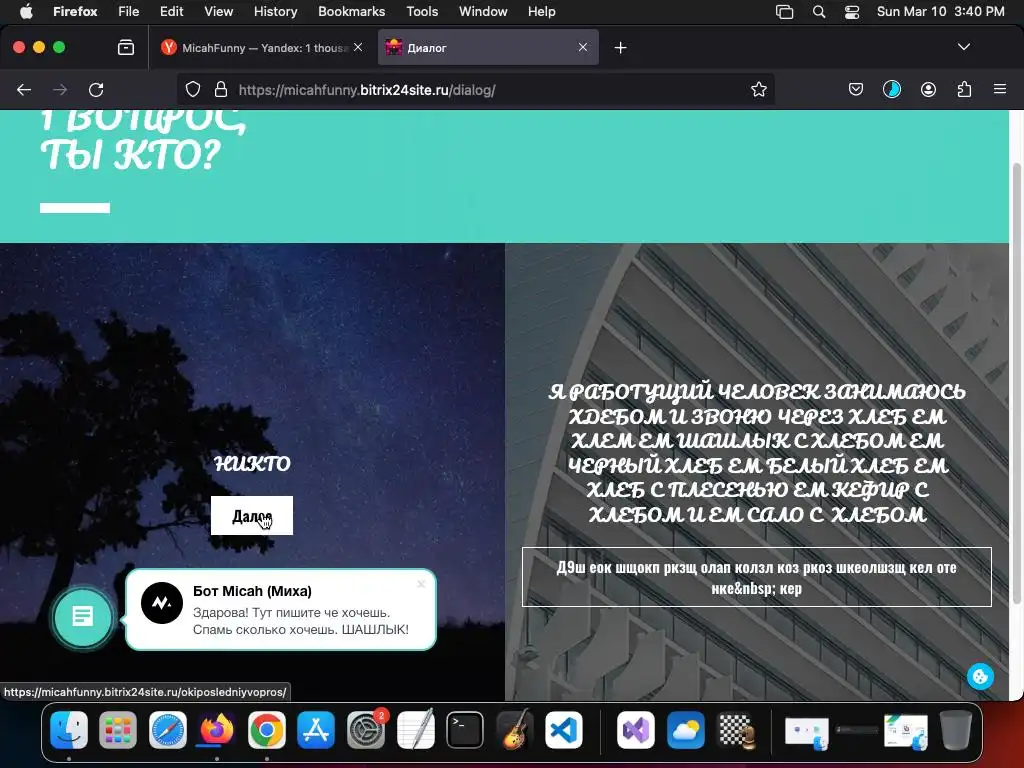Click the outlined gibberish text box
This screenshot has width=1024, height=768.
click(757, 577)
